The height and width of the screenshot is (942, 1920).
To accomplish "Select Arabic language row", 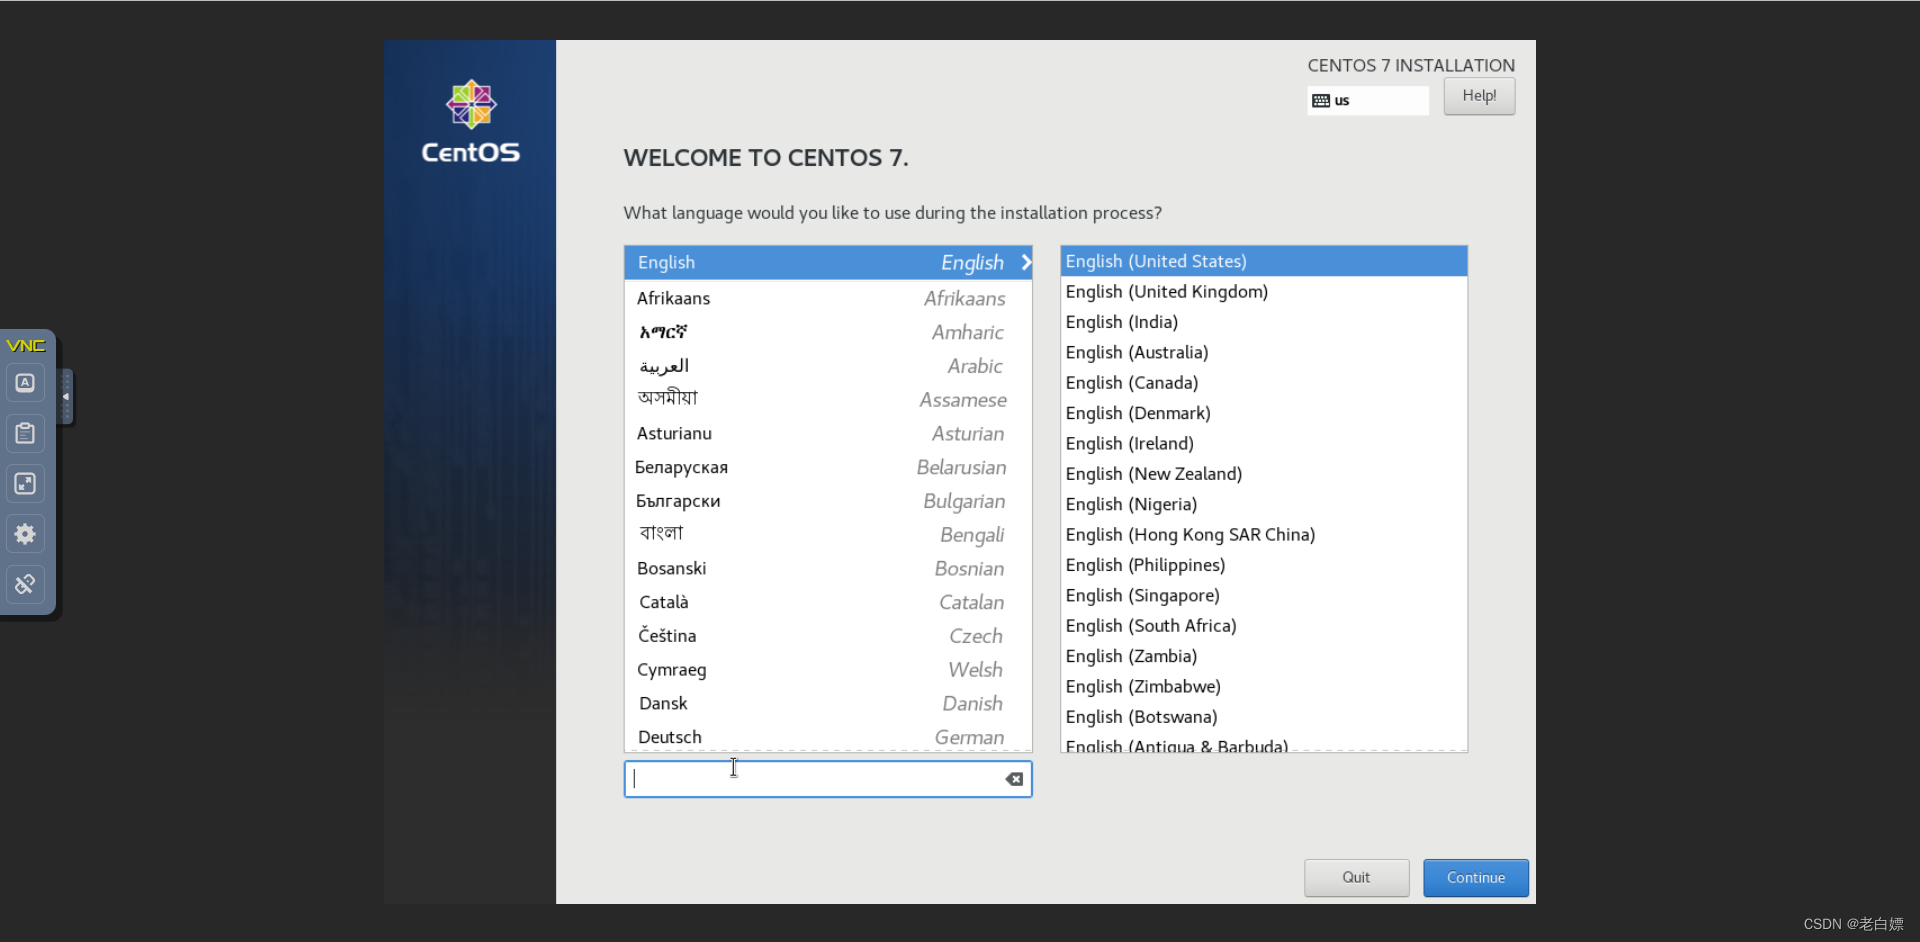I will pos(828,366).
